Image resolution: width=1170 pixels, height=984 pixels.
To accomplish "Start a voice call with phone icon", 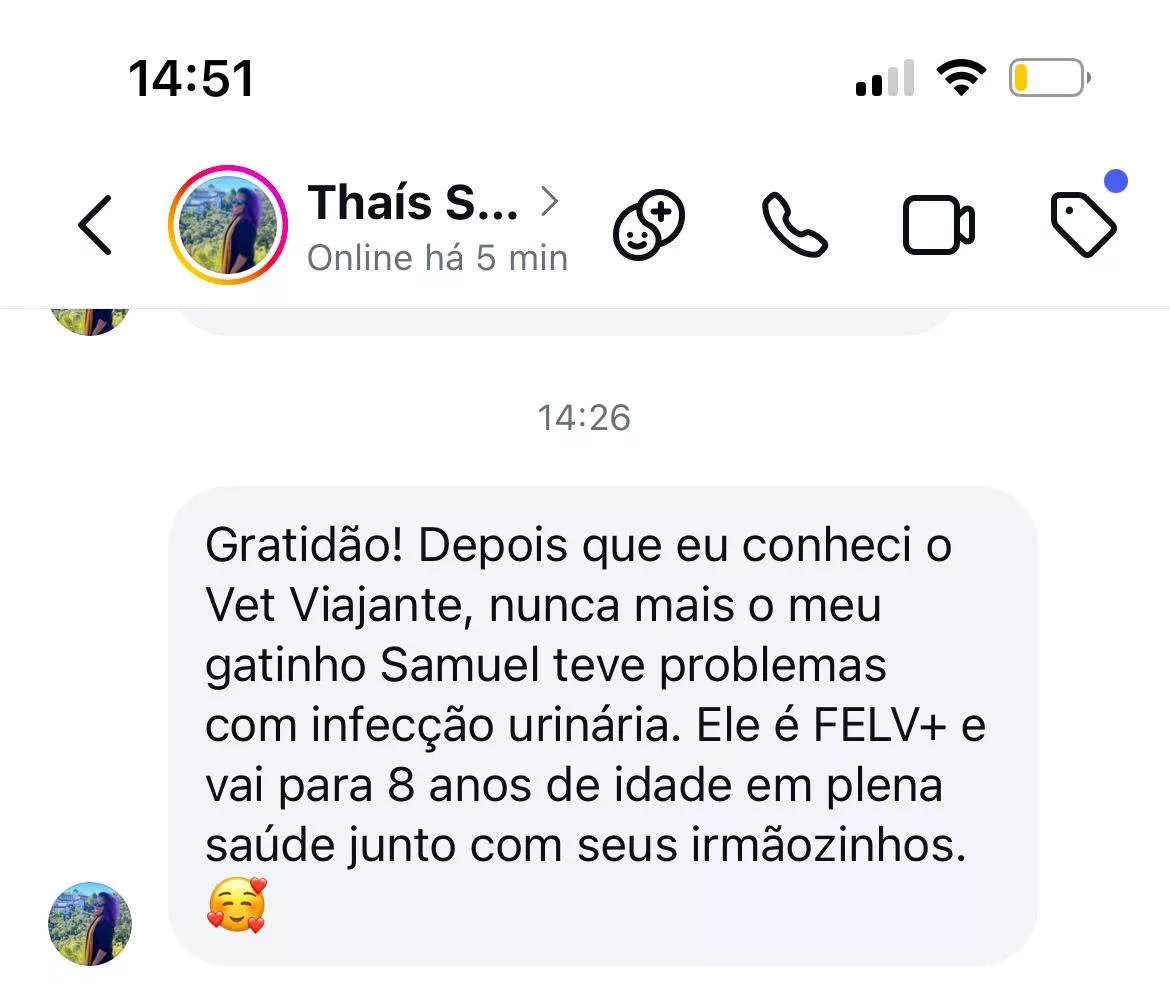I will click(794, 225).
